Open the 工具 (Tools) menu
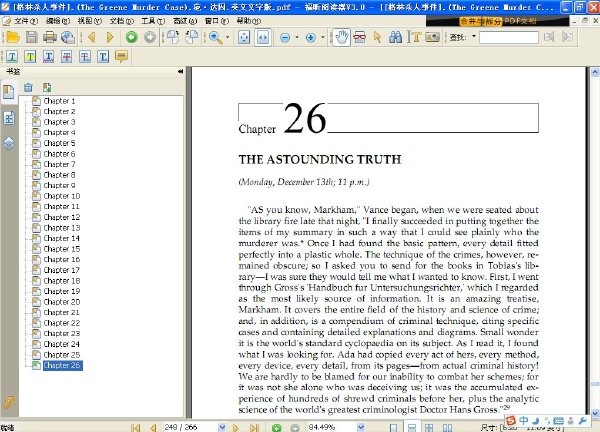600x432 pixels. pyautogui.click(x=153, y=21)
